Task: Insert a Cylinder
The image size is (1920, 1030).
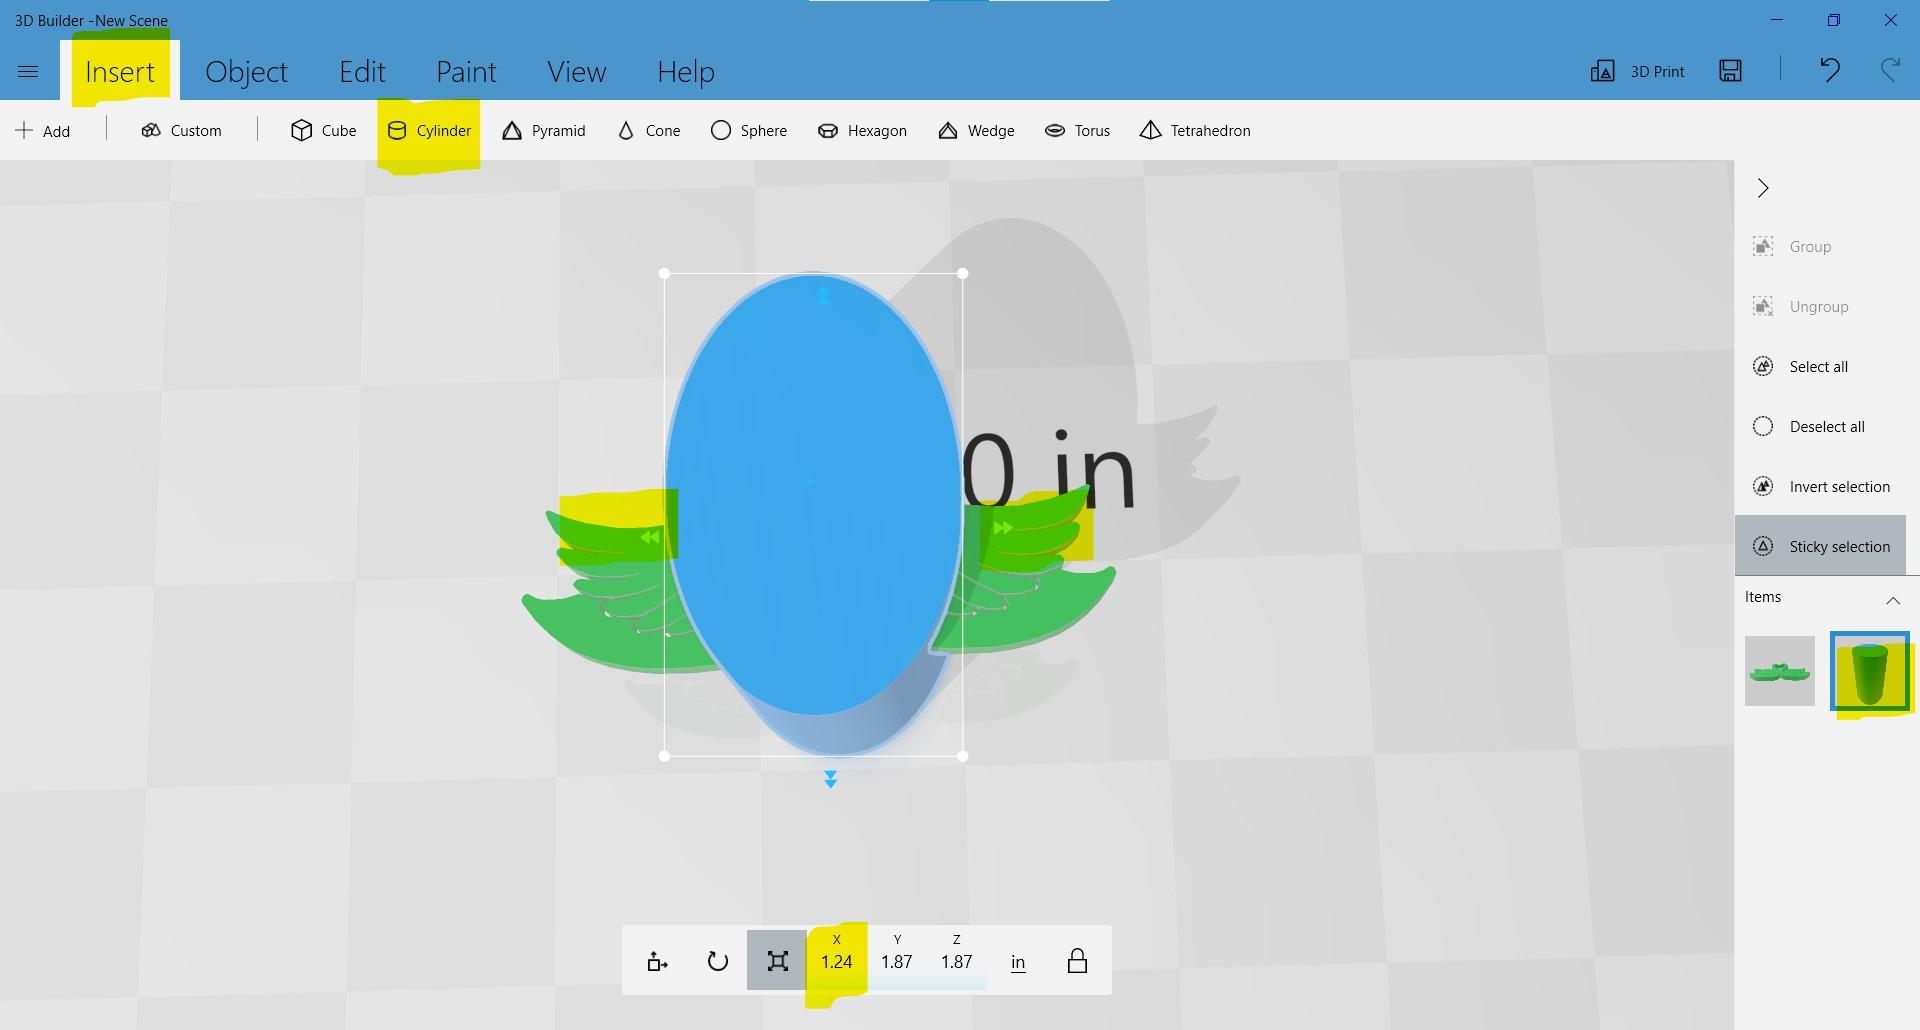Action: point(429,131)
